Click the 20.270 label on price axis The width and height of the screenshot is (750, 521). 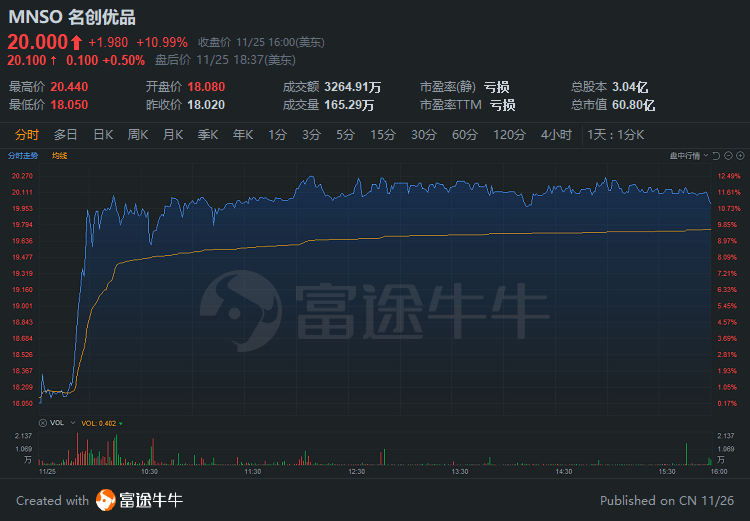point(22,176)
